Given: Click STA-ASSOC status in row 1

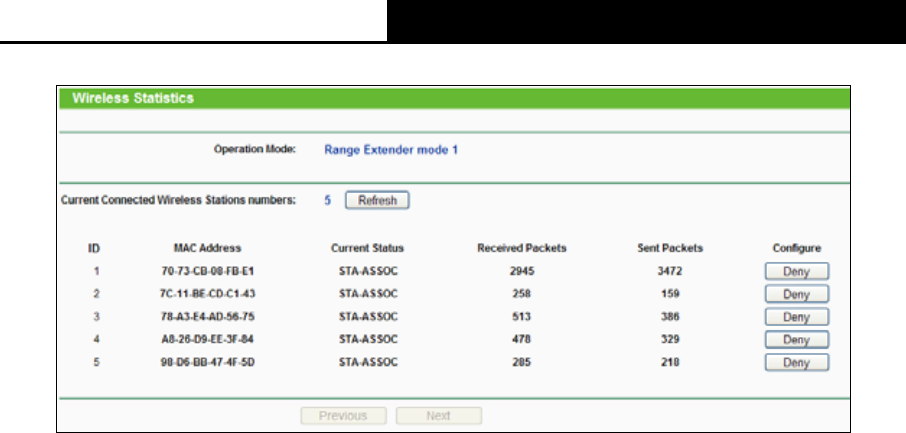Looking at the screenshot, I should click(368, 271).
